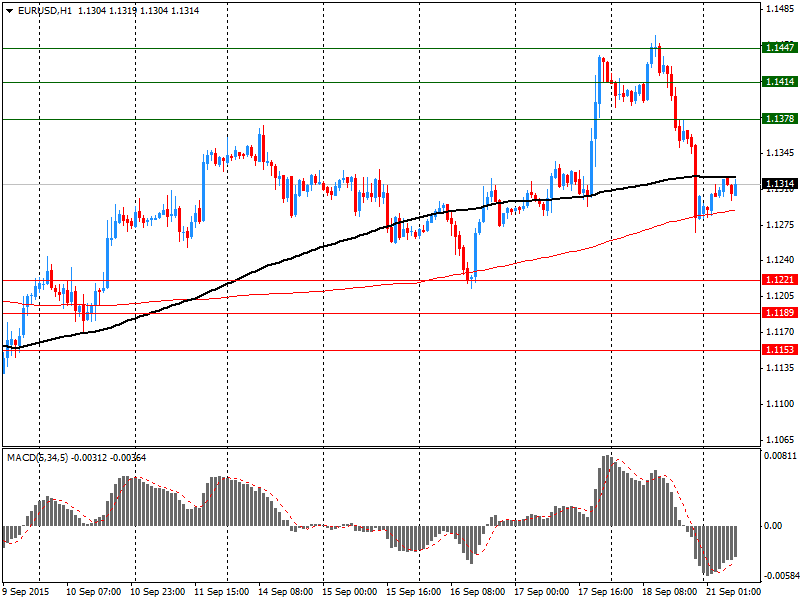Click the current price label 1.1314

pyautogui.click(x=780, y=184)
